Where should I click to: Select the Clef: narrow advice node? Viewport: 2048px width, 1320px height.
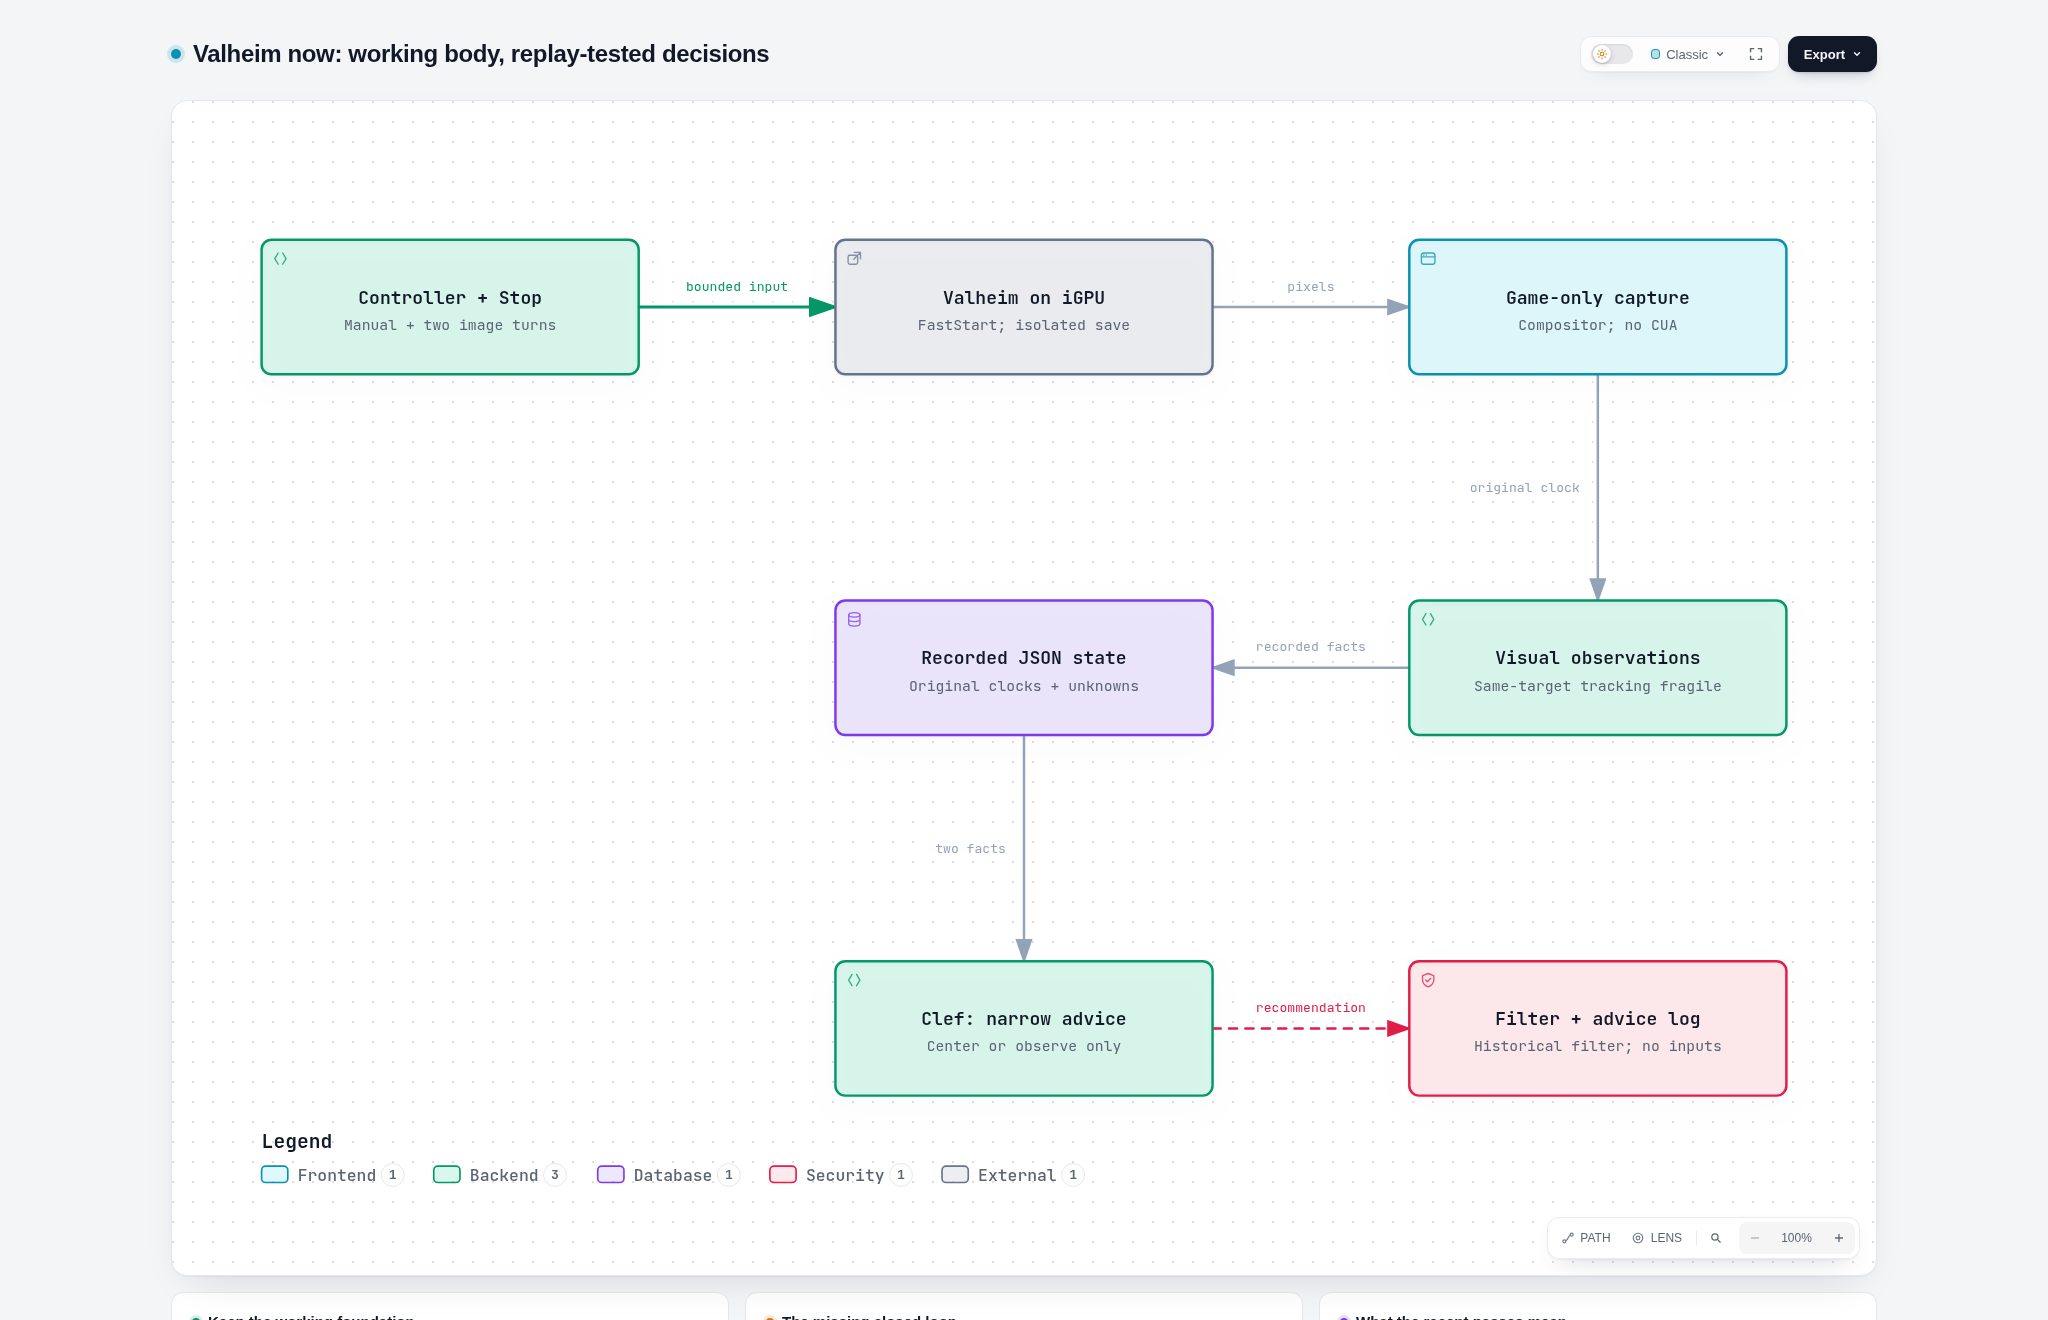[1024, 1029]
